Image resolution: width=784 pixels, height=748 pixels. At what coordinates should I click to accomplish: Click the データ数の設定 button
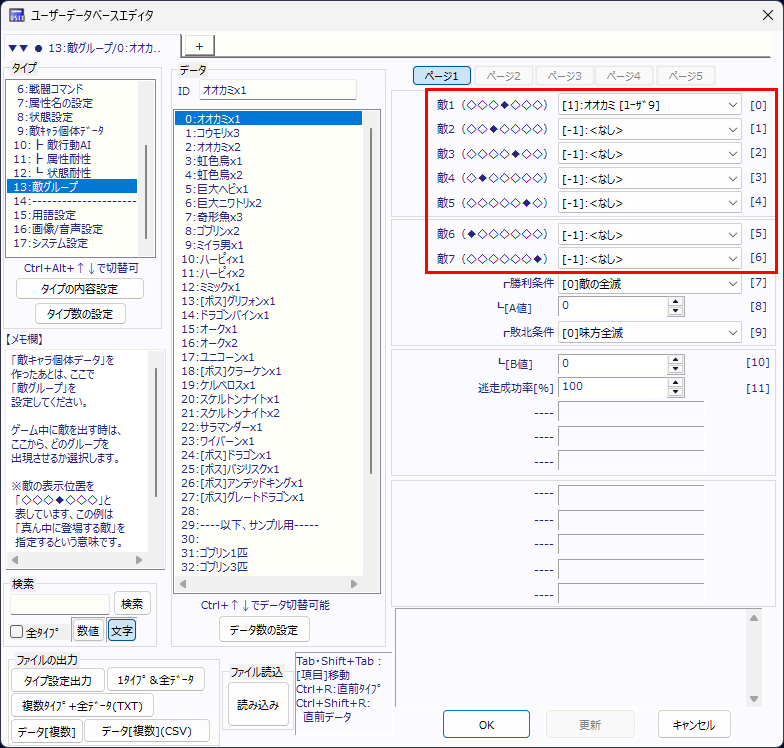(x=264, y=629)
